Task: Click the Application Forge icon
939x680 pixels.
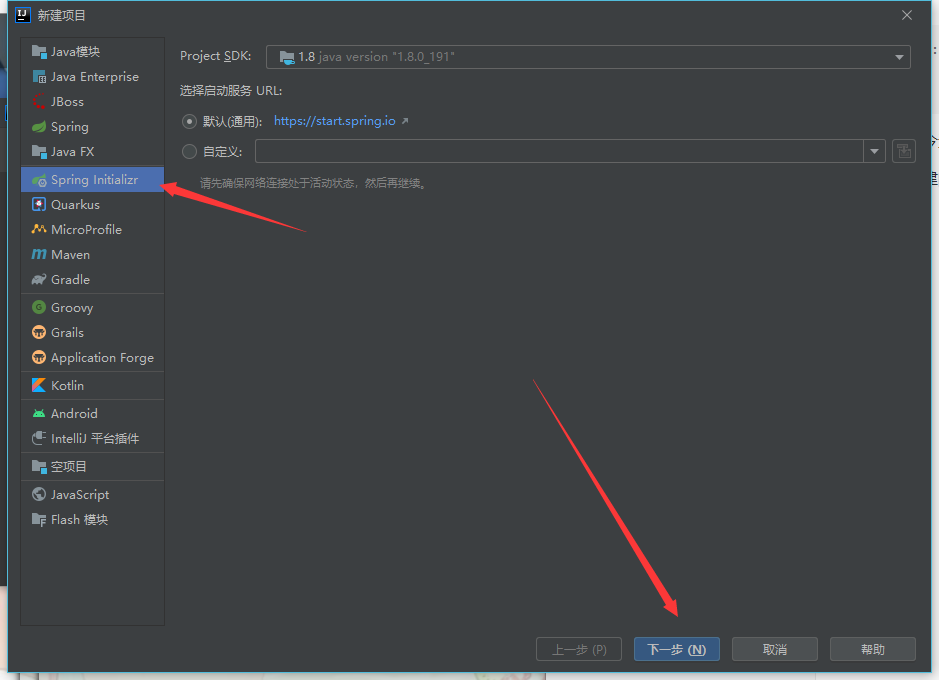Action: (39, 358)
